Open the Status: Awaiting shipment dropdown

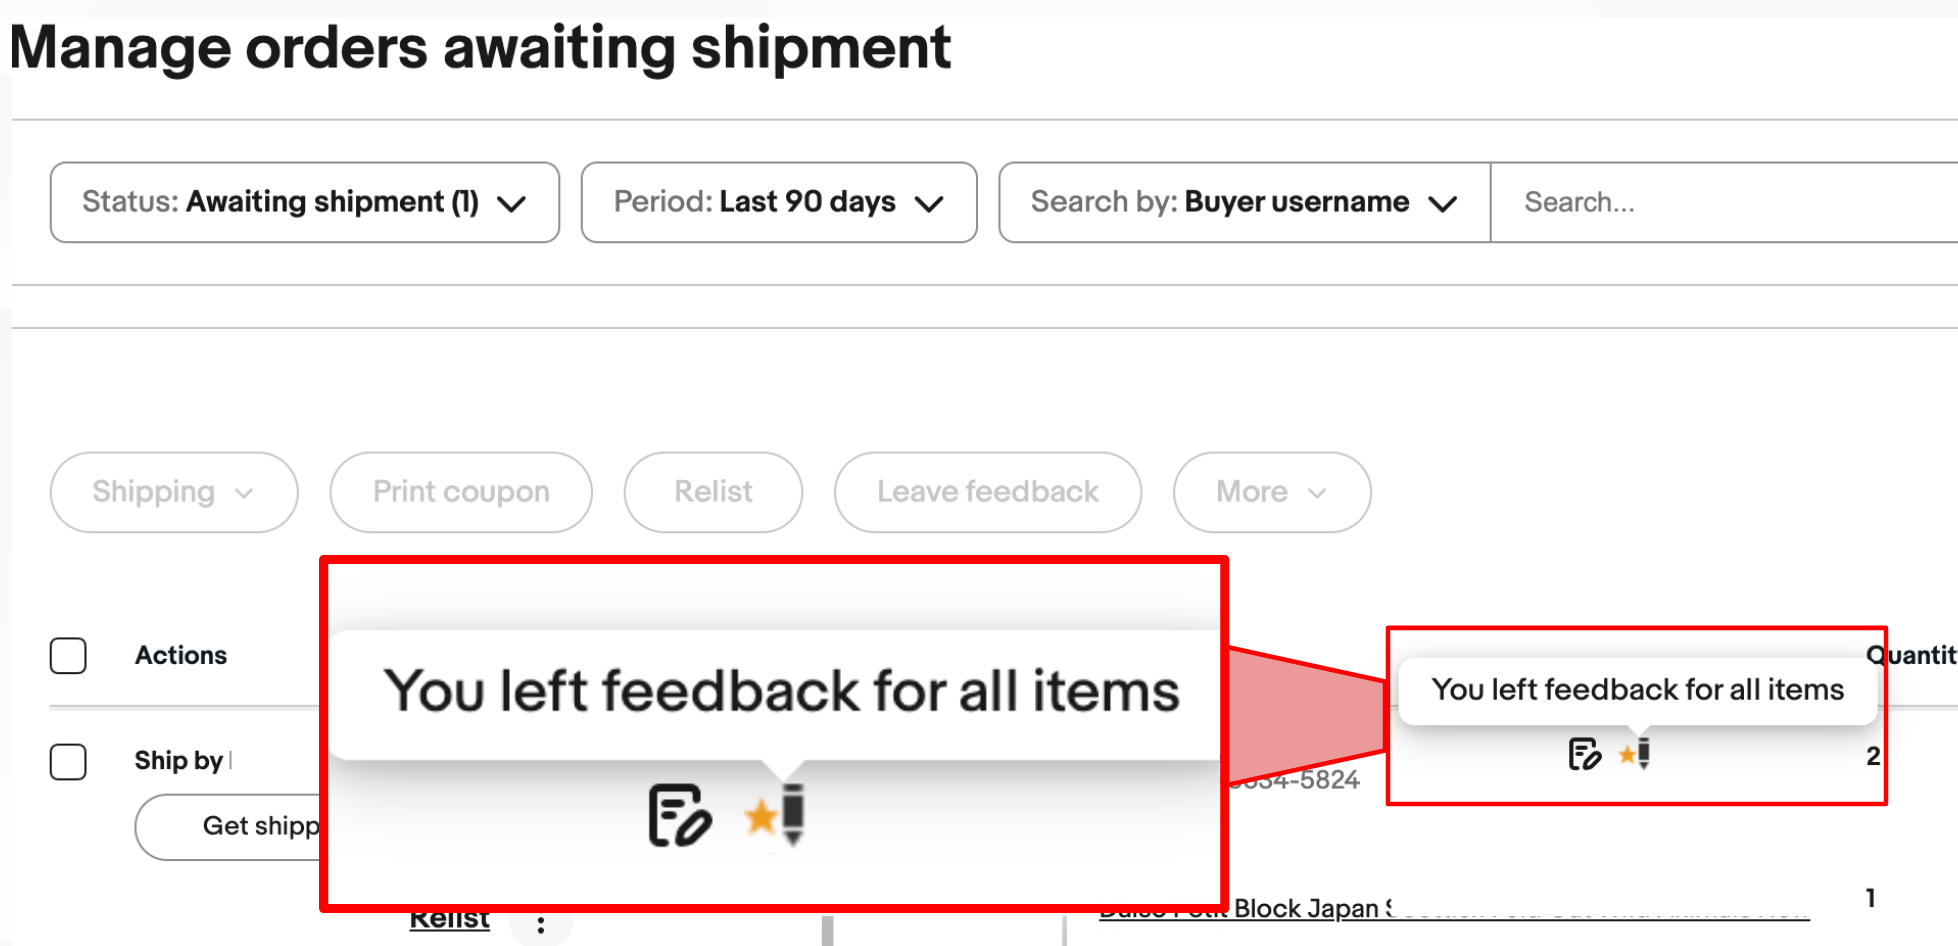(305, 203)
